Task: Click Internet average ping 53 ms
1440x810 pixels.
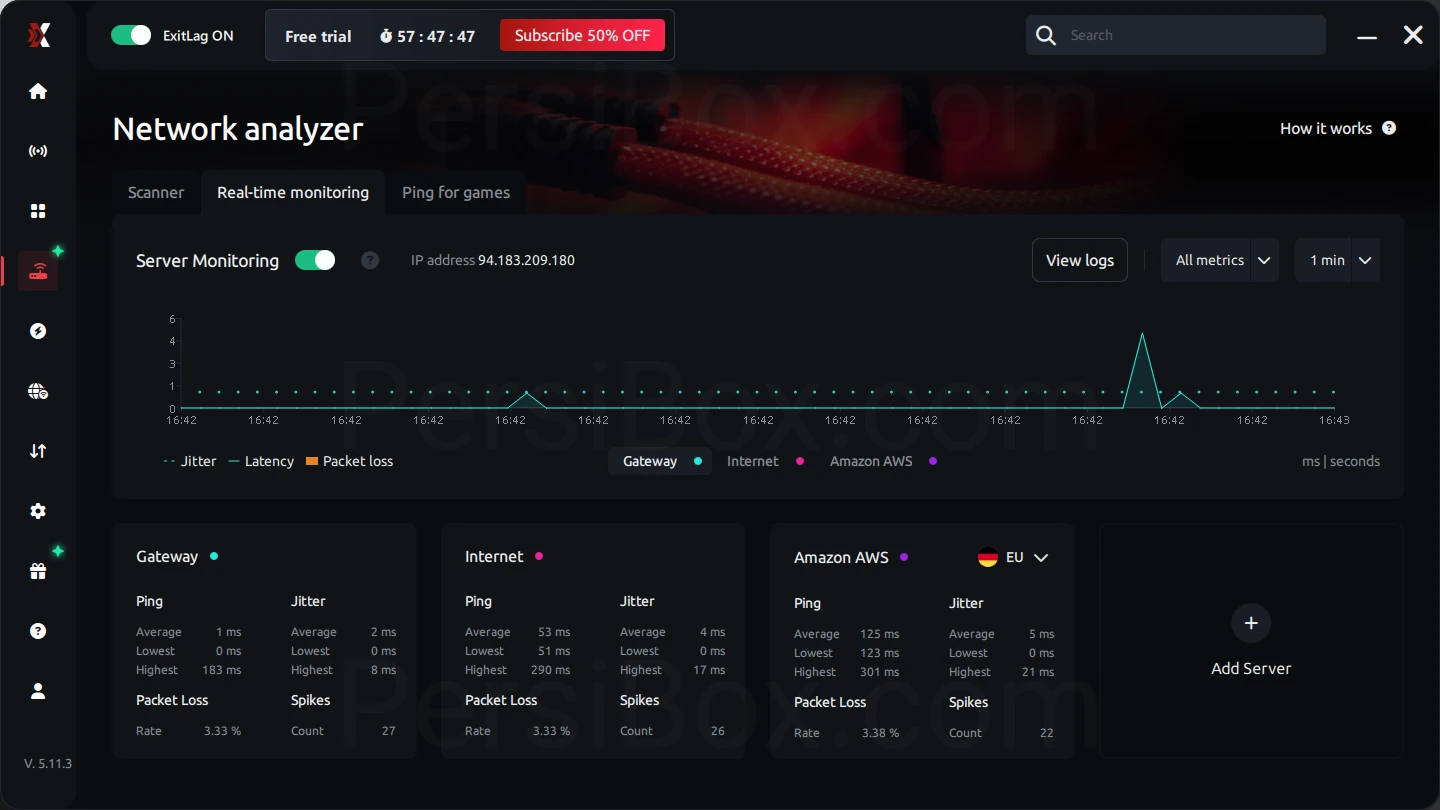Action: click(554, 632)
